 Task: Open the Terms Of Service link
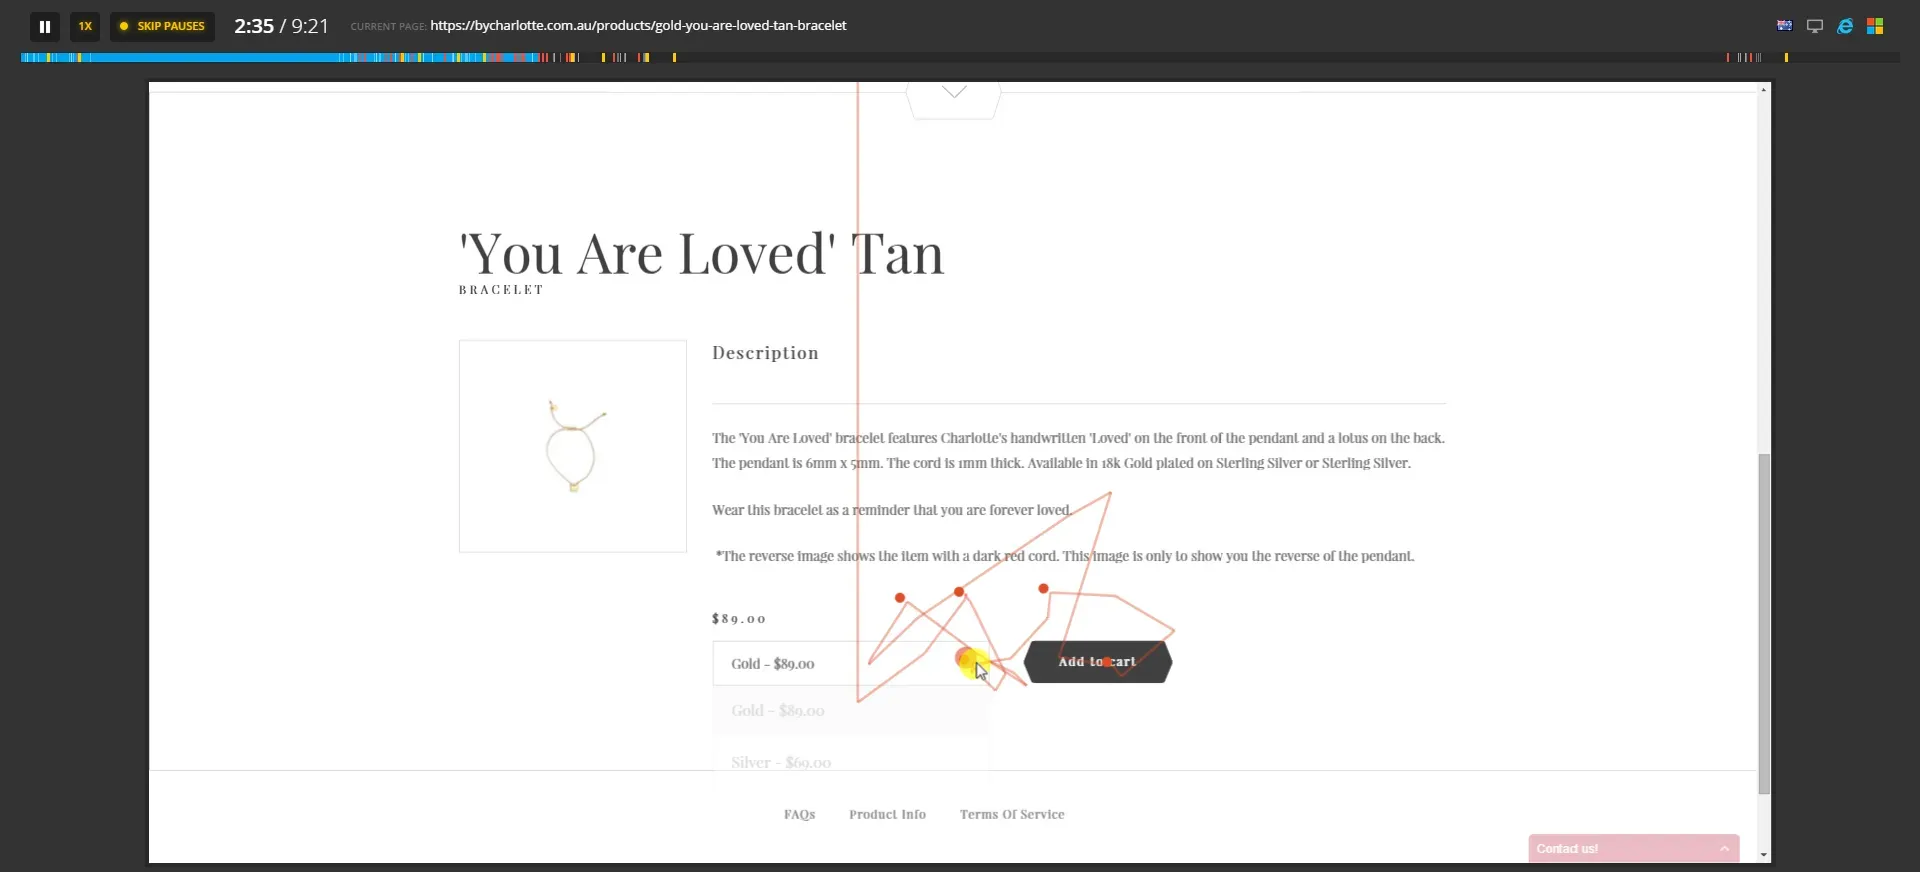(1011, 814)
